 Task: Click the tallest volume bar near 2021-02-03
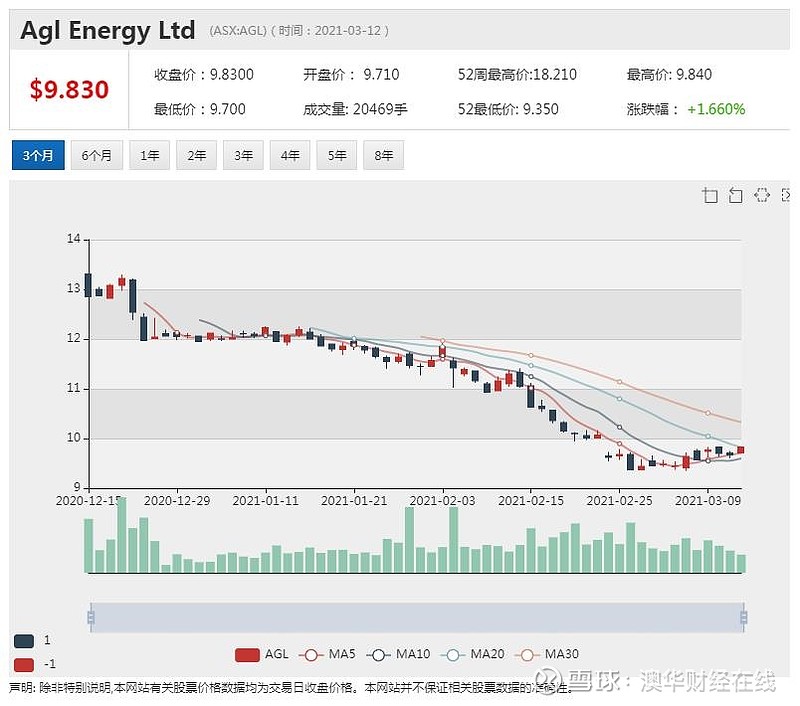pos(453,539)
